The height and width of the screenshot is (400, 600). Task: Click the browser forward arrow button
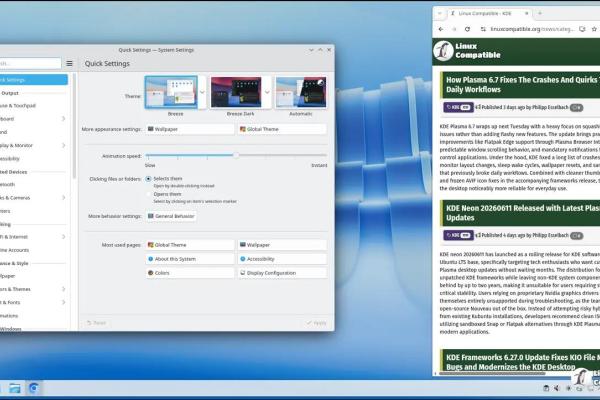pyautogui.click(x=454, y=29)
